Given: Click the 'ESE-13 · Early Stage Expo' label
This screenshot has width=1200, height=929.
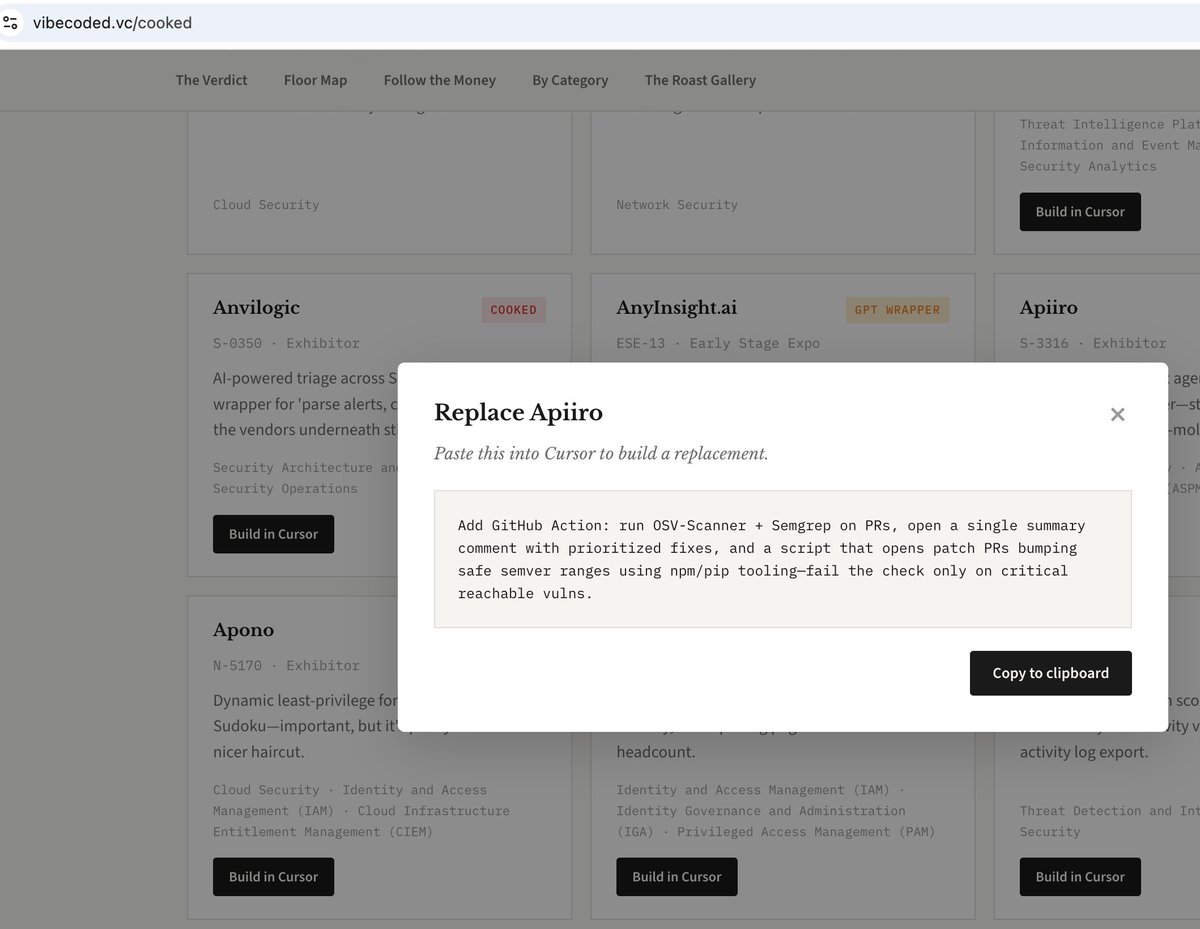Looking at the screenshot, I should click(718, 343).
